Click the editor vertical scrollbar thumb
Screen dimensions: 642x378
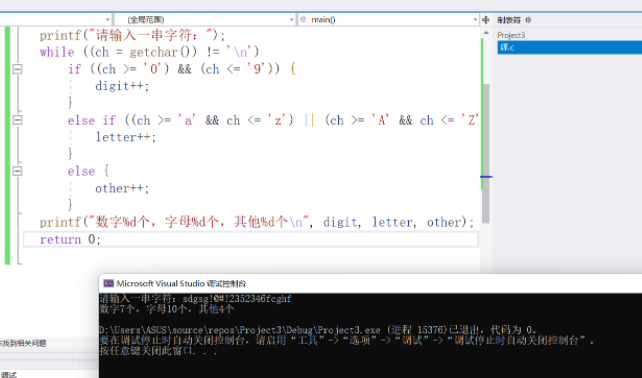486,154
